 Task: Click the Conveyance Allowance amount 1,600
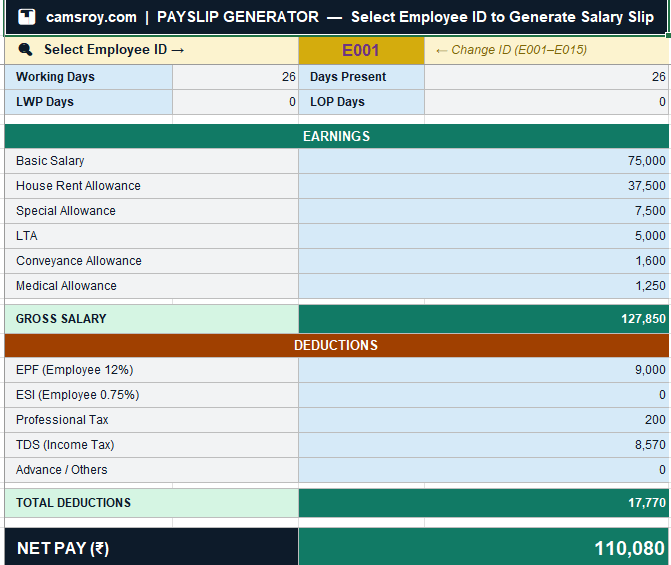484,261
